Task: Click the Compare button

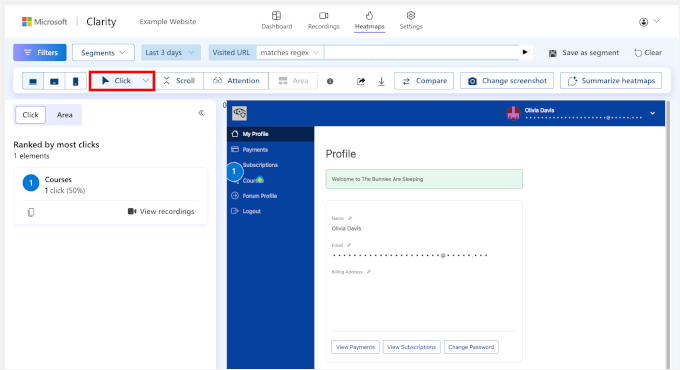Action: (424, 81)
